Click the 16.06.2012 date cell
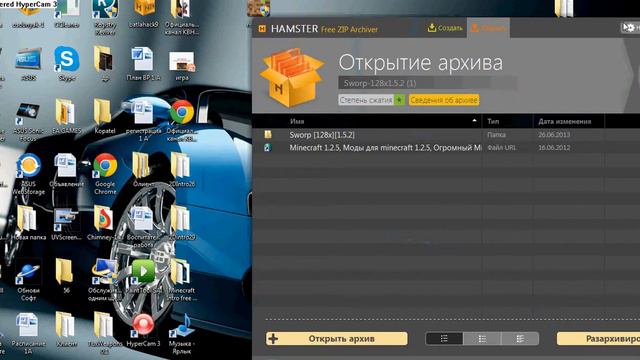640x360 pixels. 554,148
